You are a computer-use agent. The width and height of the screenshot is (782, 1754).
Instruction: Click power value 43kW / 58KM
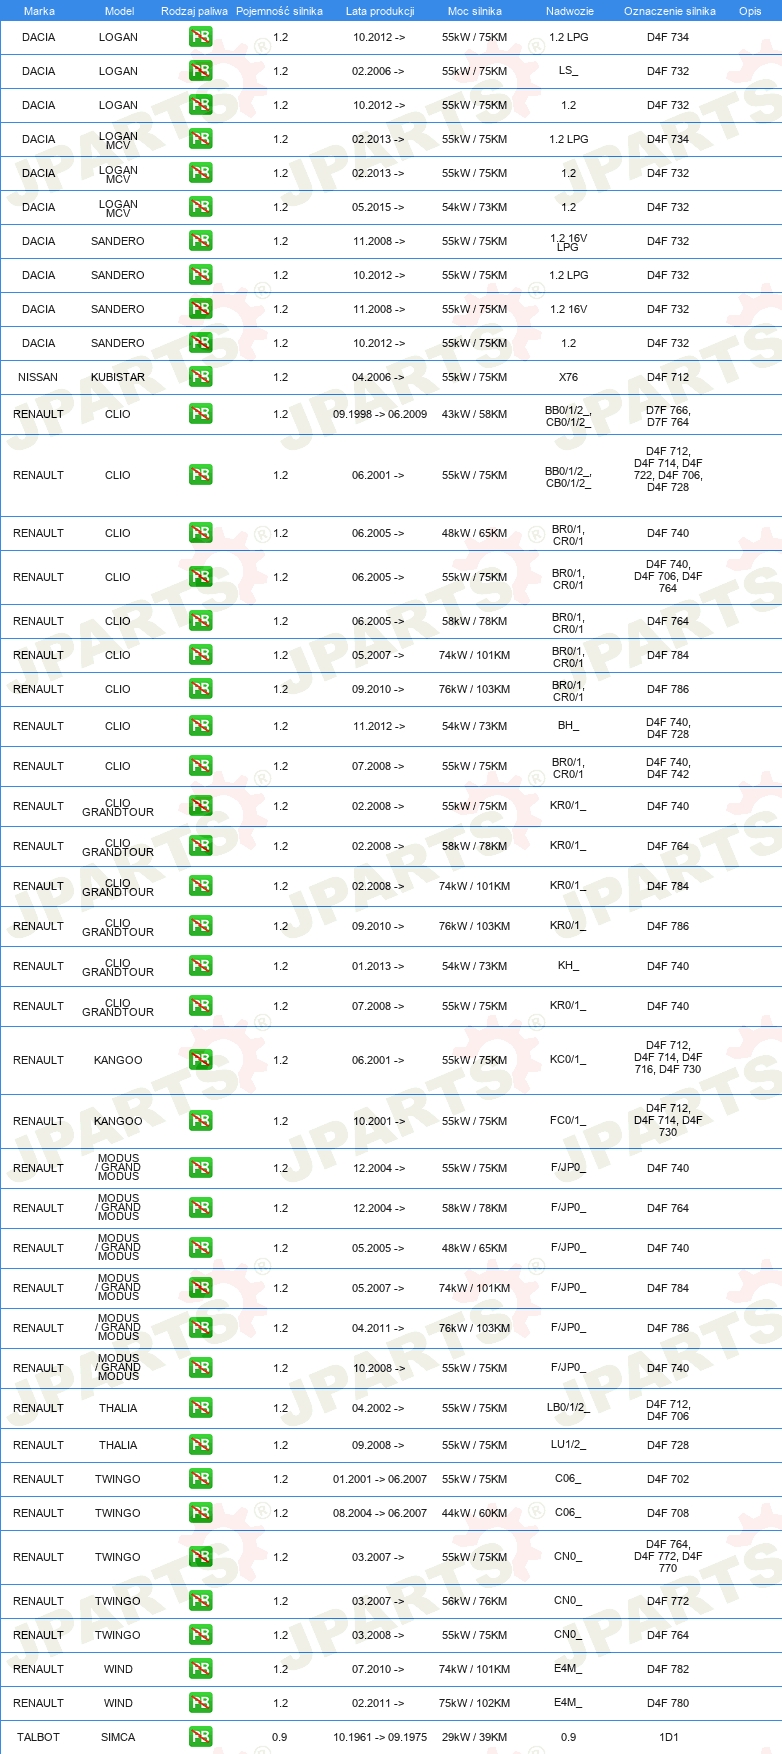tap(475, 414)
